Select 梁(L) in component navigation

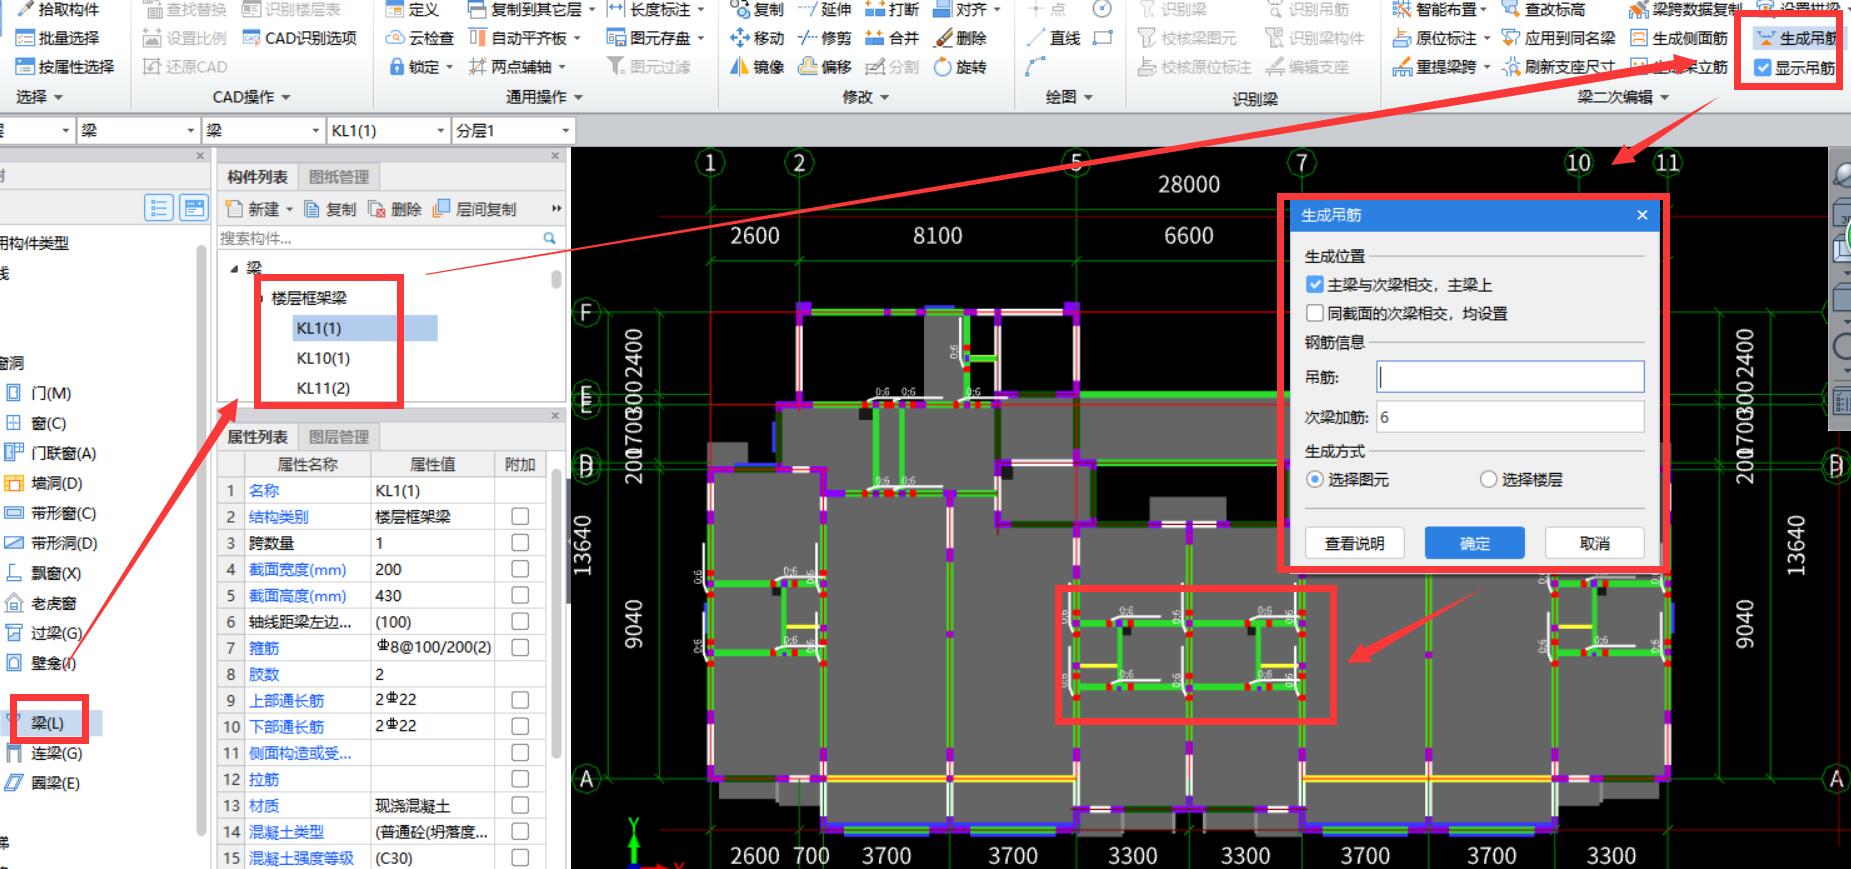click(47, 723)
